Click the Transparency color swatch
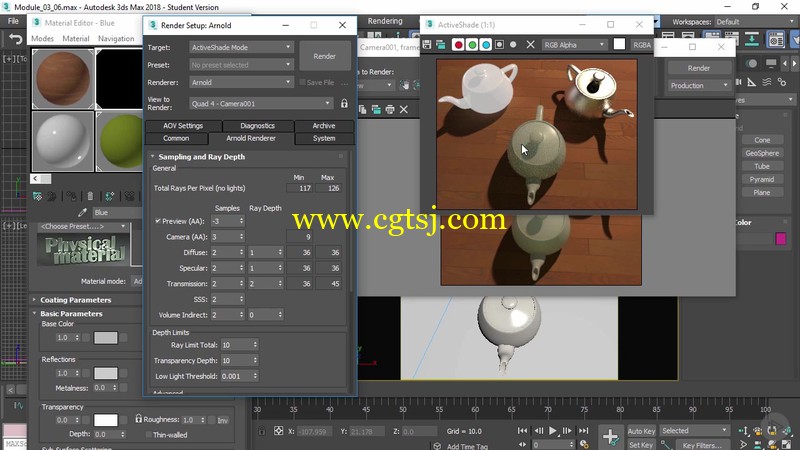Screen dimensions: 800x450 pos(106,420)
